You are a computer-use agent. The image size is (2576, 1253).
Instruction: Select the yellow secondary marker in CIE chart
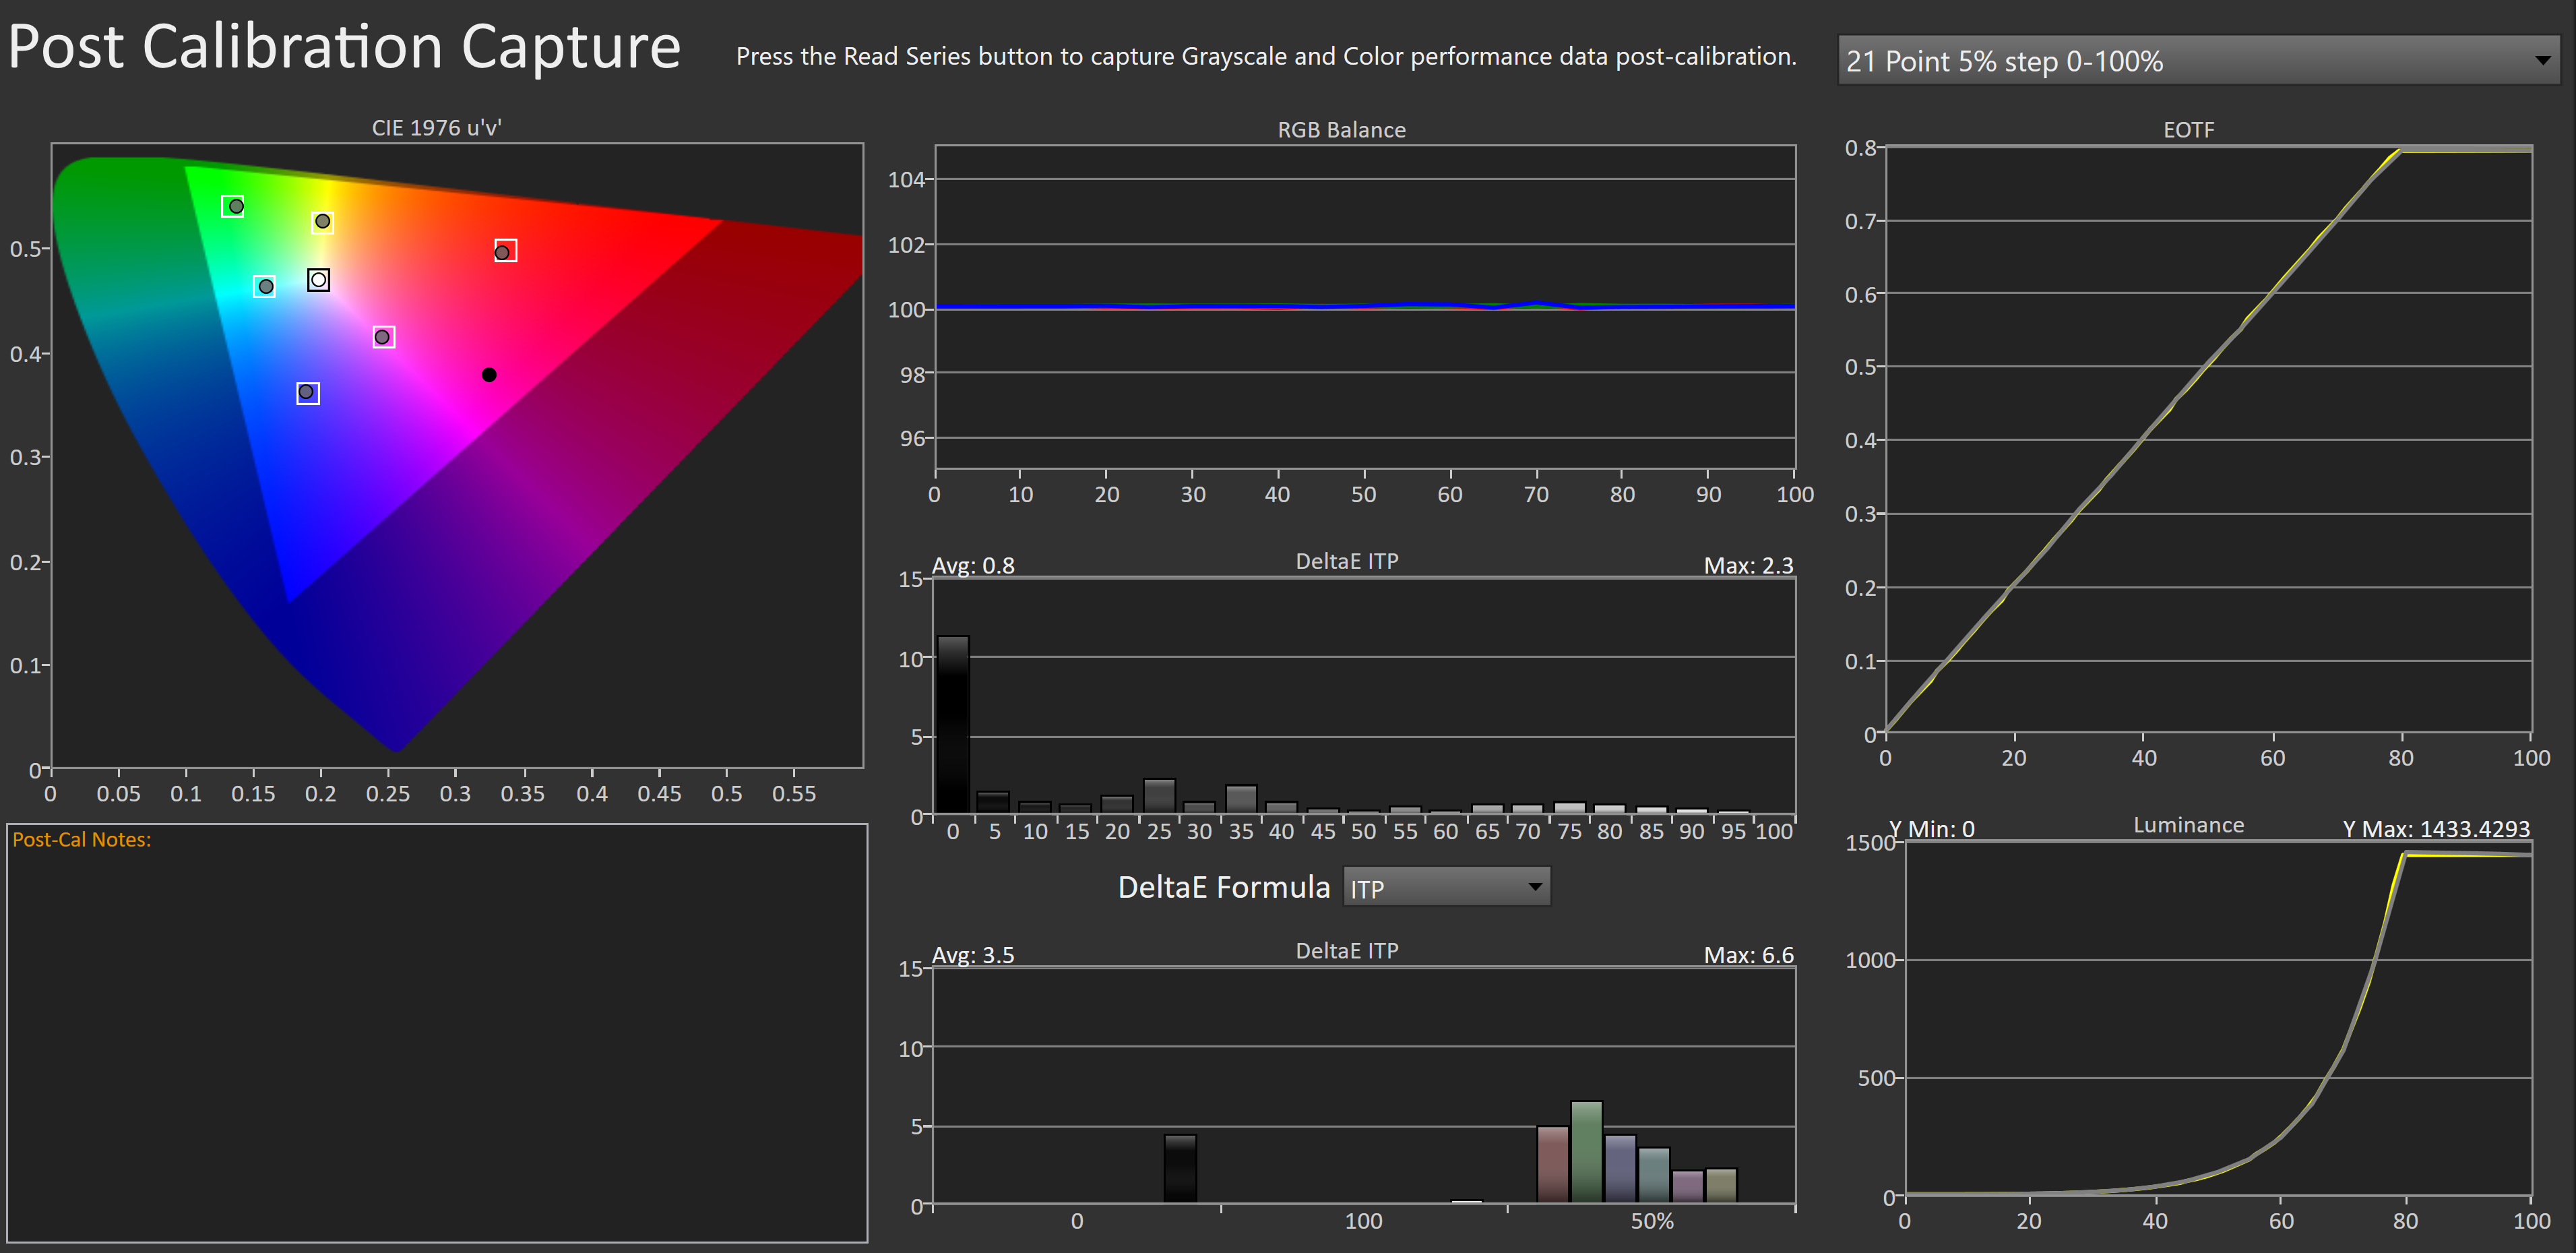click(x=322, y=221)
